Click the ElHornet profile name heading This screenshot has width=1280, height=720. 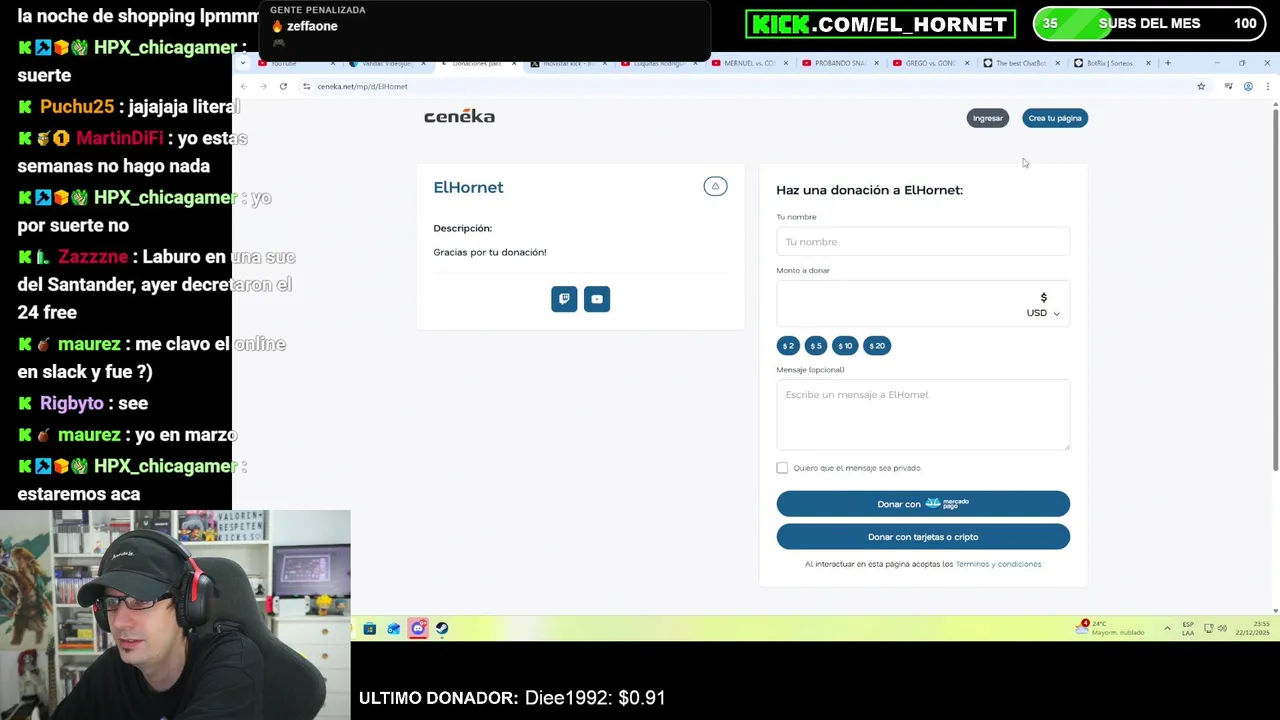coord(468,187)
